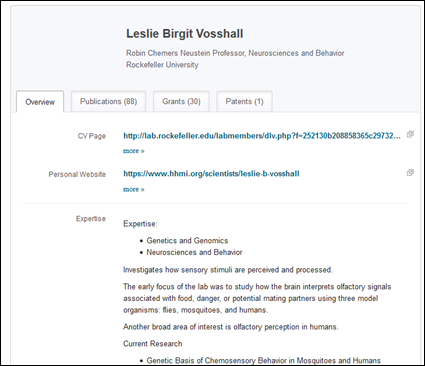Open the lab.rockefeller.edu CV page link
Screen dimensions: 425x366
point(262,136)
